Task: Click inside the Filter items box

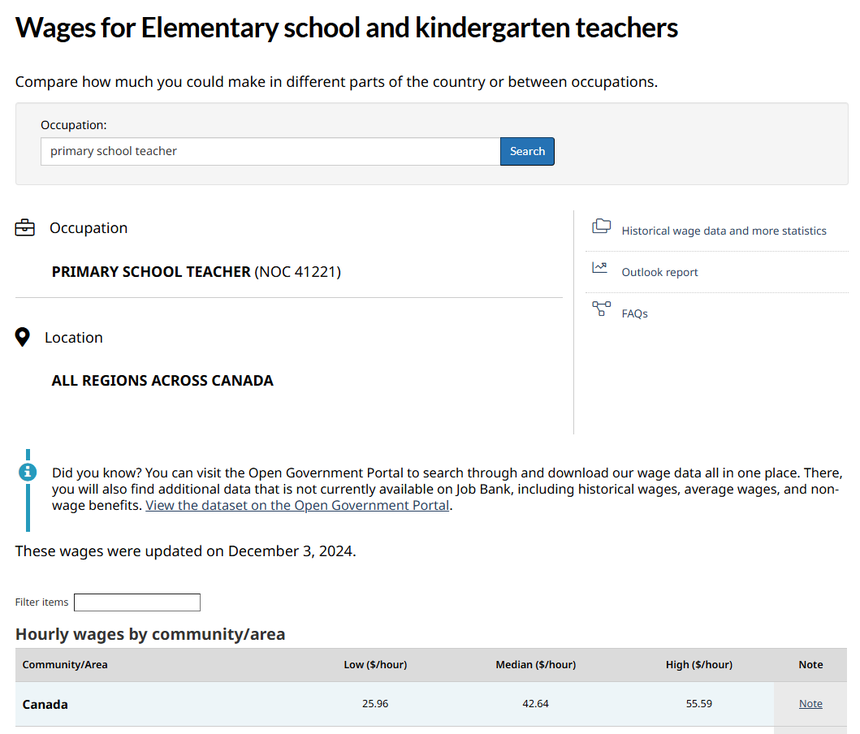Action: tap(137, 602)
